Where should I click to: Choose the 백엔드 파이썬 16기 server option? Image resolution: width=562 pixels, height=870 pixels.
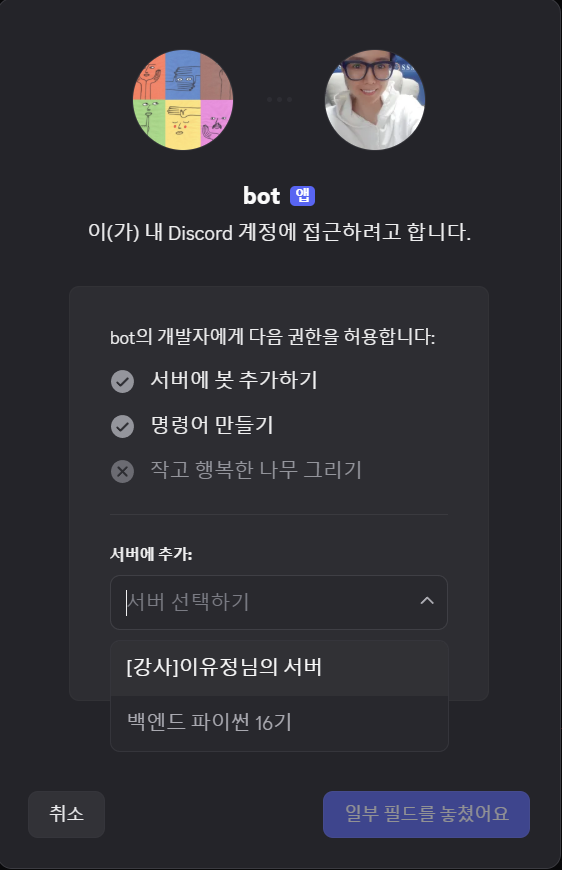click(x=280, y=723)
